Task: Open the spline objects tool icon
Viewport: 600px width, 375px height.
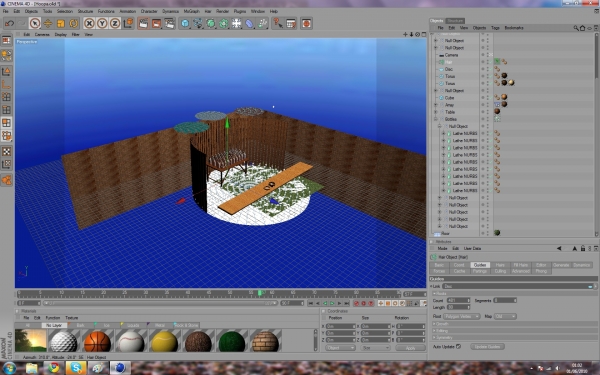Action: (x=198, y=23)
